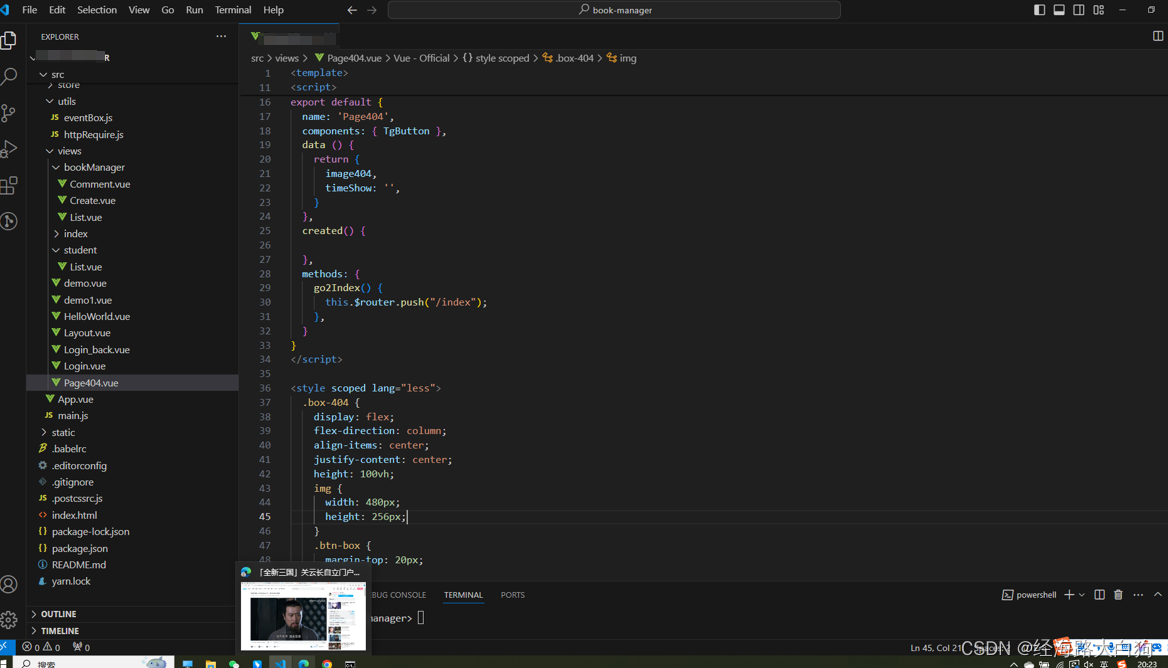Split the editor to the right

coord(1158,36)
